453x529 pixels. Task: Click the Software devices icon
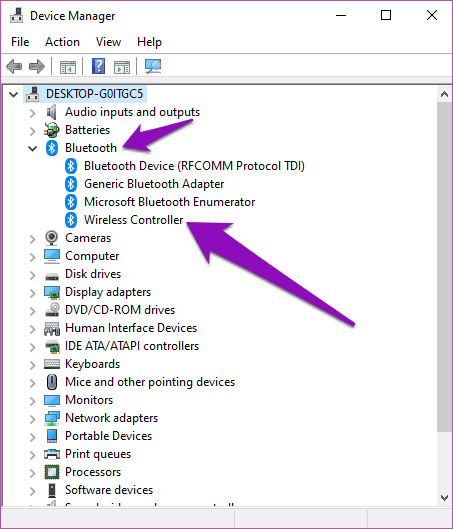click(x=52, y=490)
